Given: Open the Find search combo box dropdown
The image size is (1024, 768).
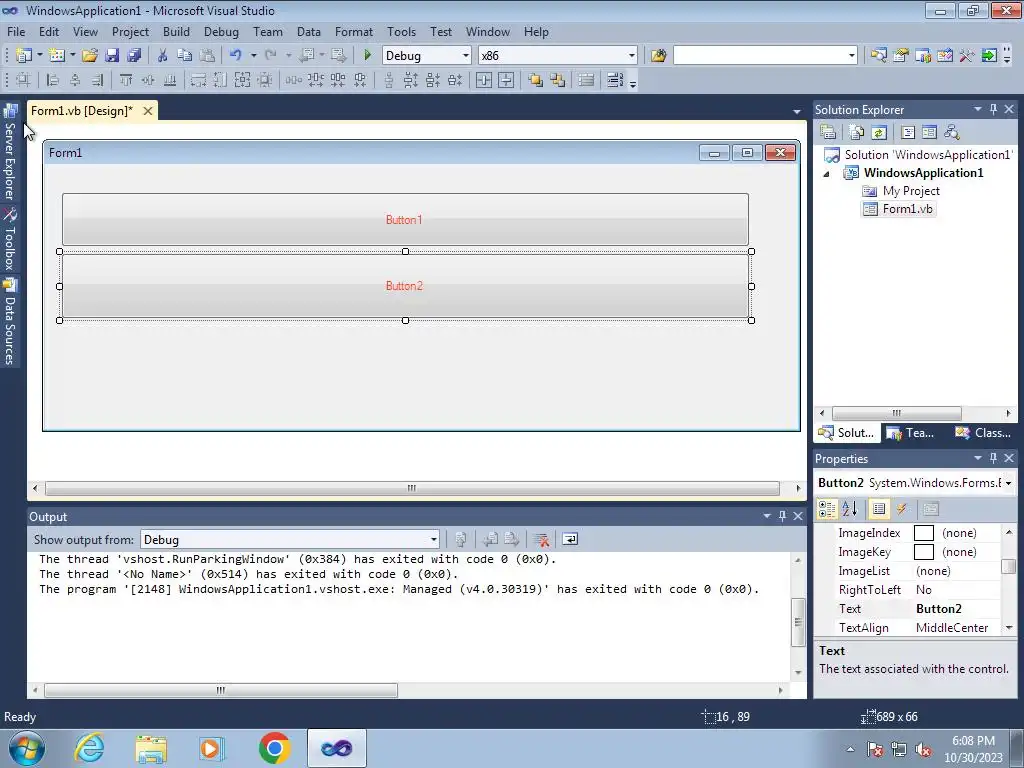Looking at the screenshot, I should pyautogui.click(x=852, y=56).
